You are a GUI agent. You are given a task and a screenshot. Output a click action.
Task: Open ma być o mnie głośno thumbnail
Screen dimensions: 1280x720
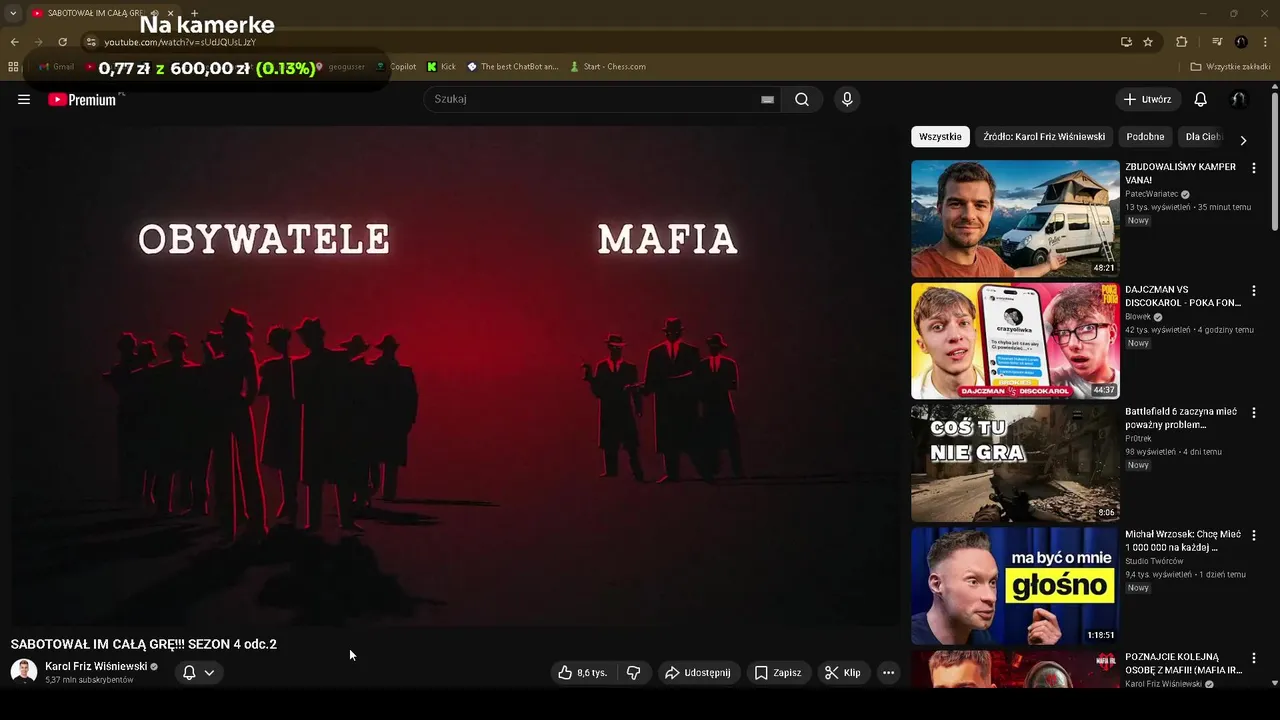point(1015,586)
